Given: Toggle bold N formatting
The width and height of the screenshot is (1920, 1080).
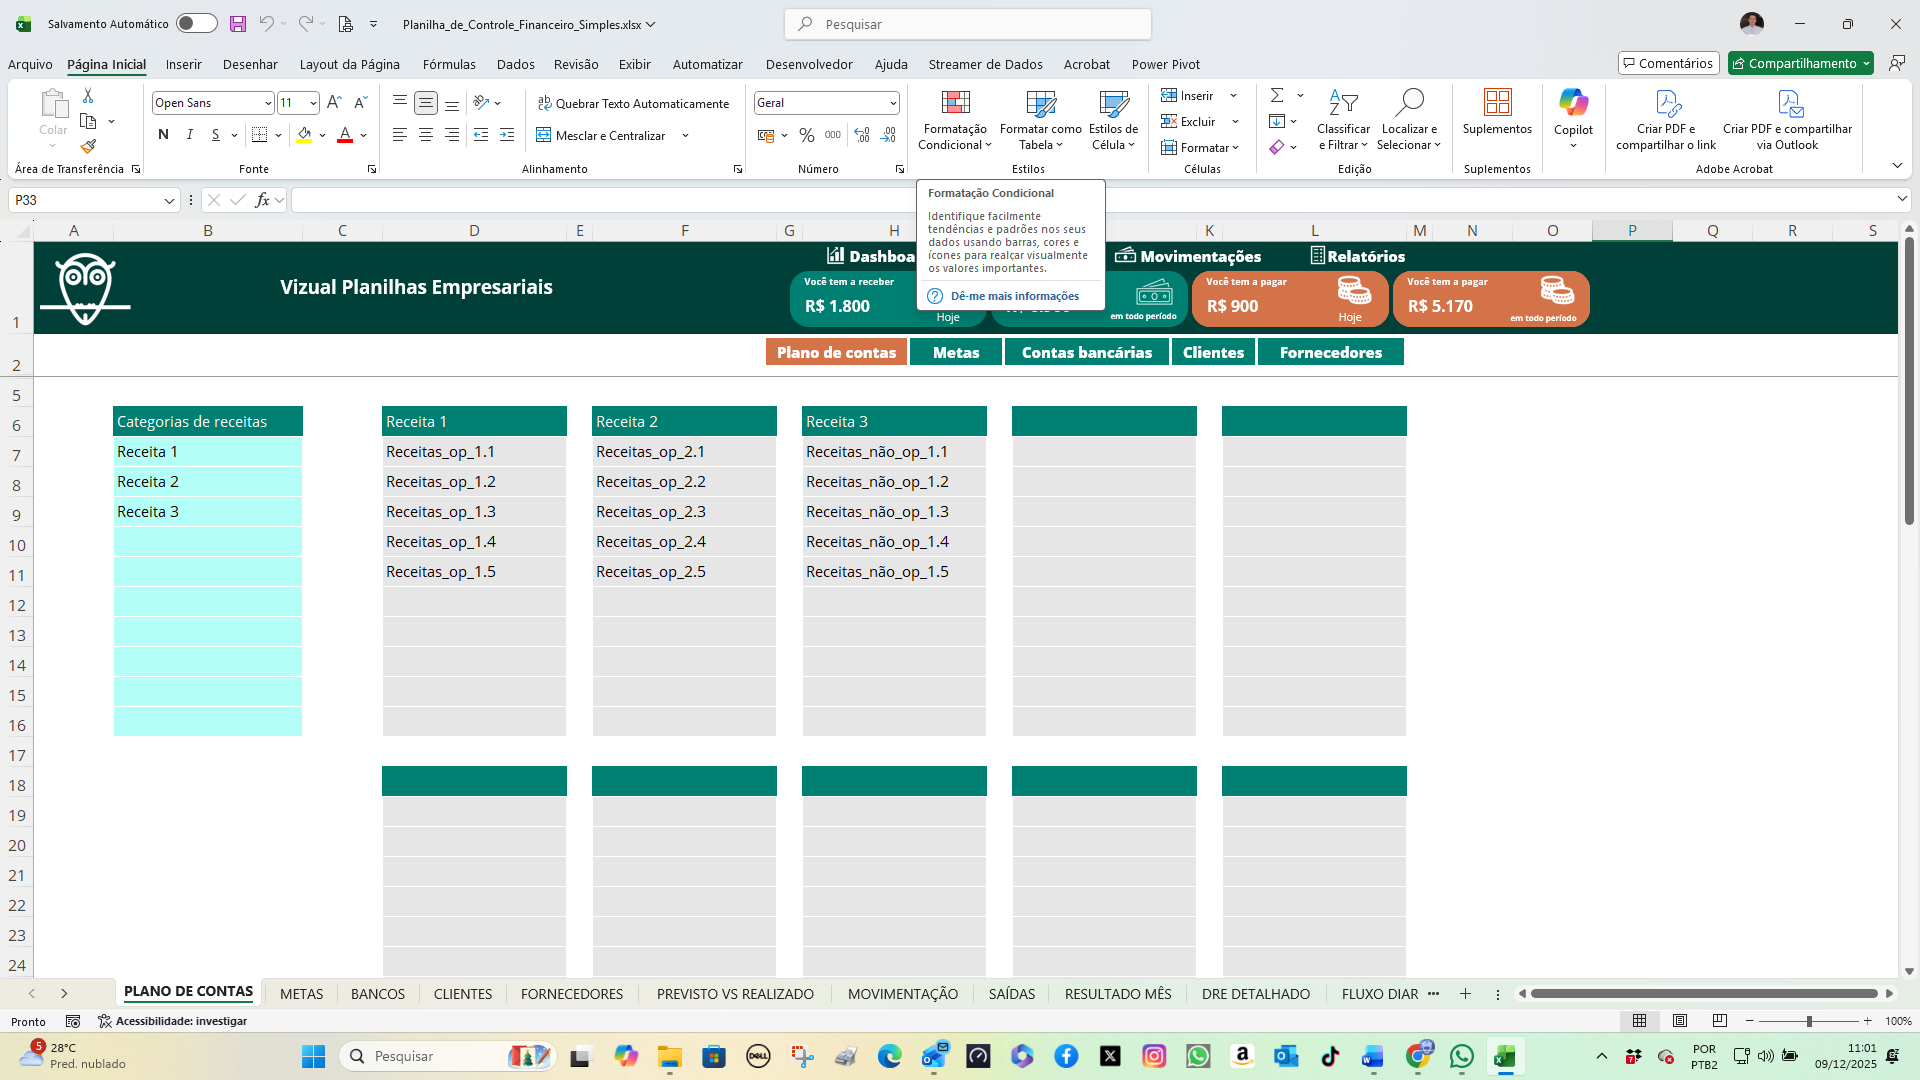Looking at the screenshot, I should click(x=163, y=135).
